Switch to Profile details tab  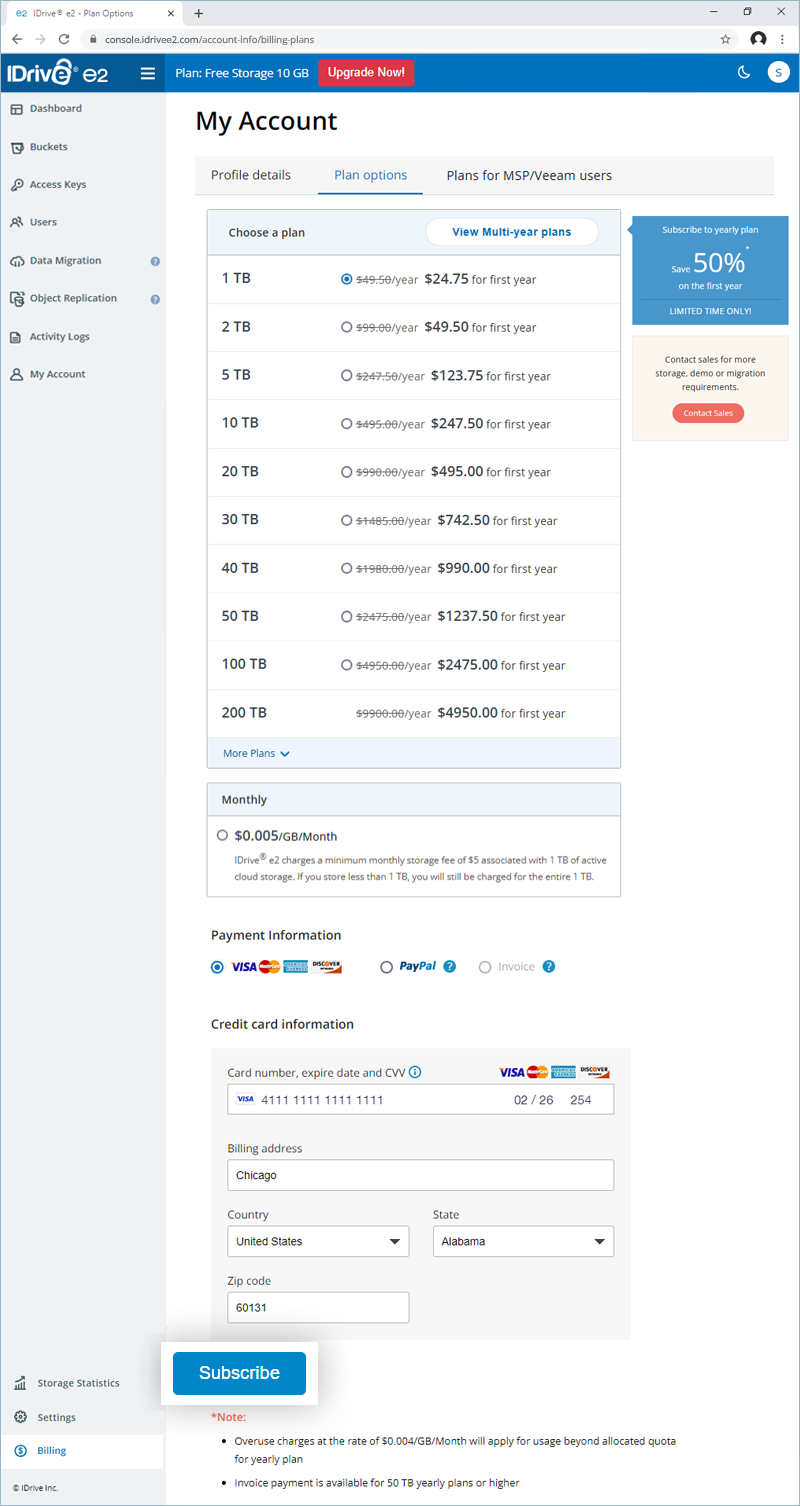(251, 175)
